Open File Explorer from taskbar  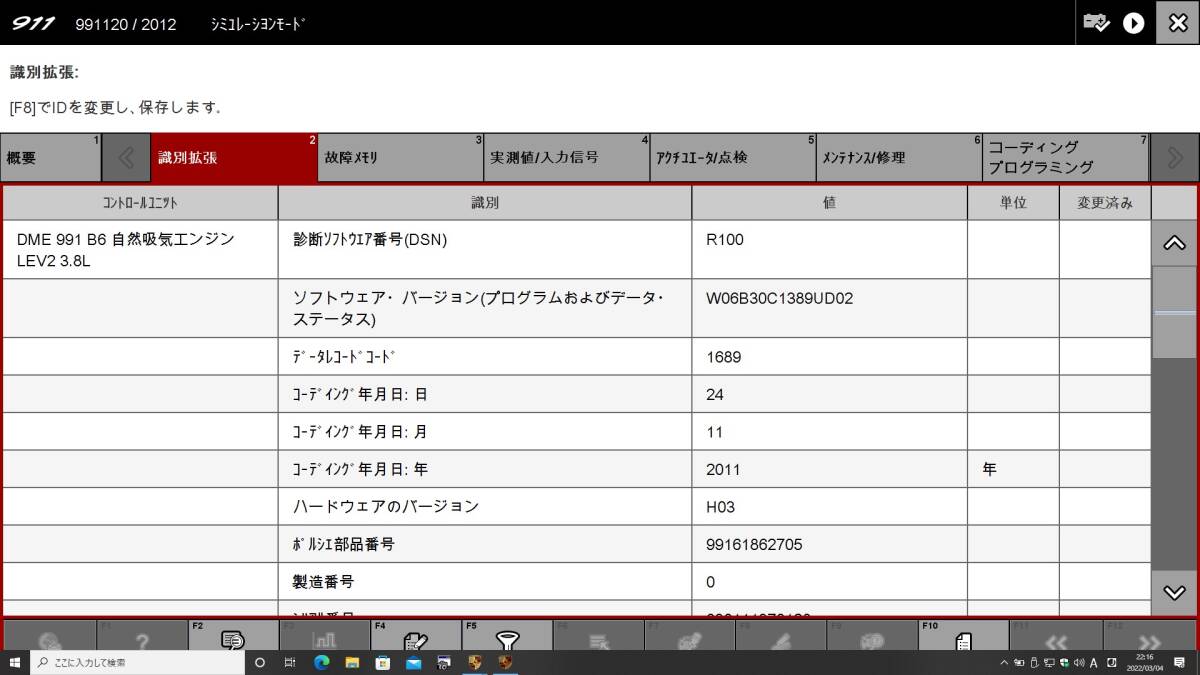[x=352, y=663]
